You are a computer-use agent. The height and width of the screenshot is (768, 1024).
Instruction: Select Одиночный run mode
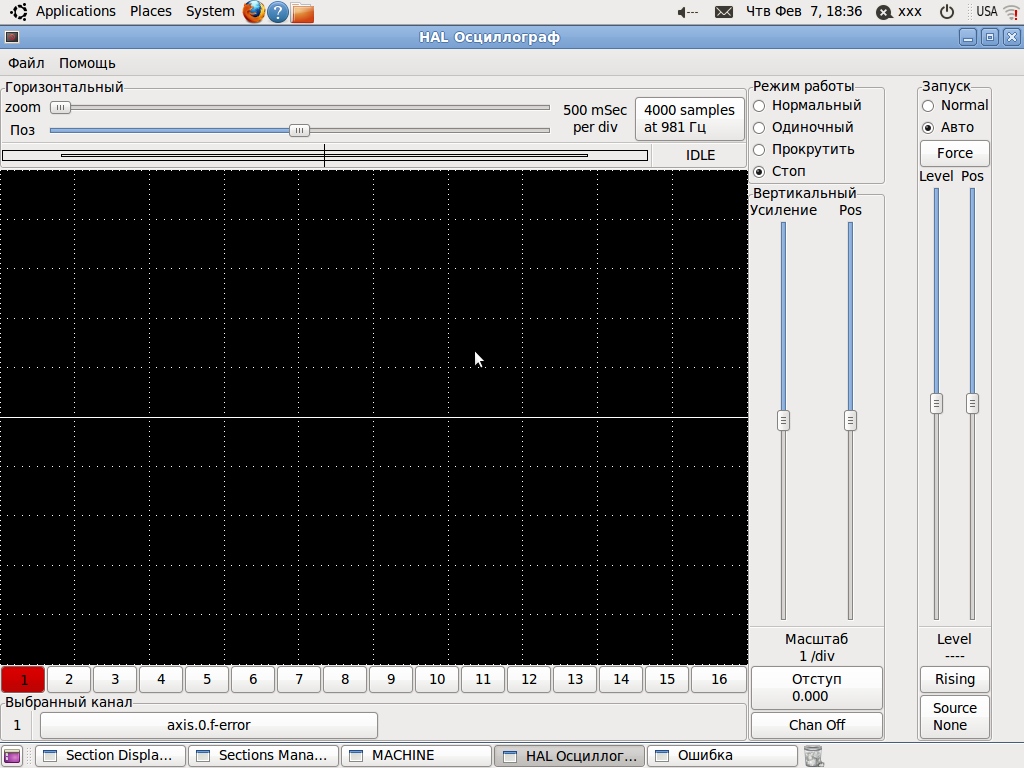[803, 127]
